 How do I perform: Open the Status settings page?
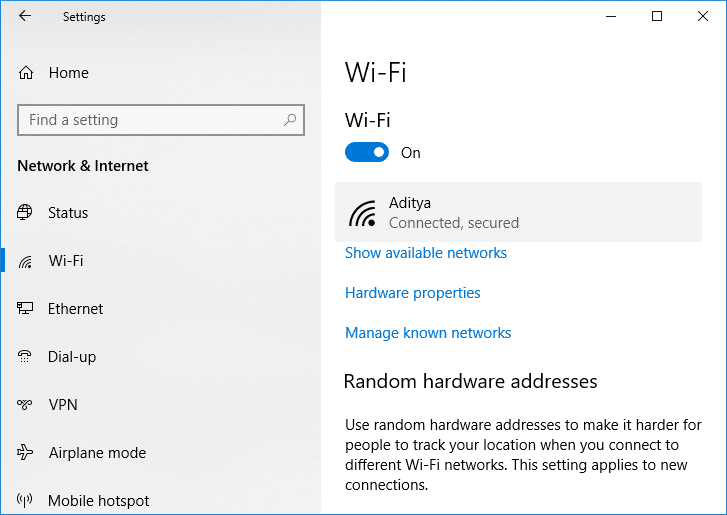click(x=68, y=213)
